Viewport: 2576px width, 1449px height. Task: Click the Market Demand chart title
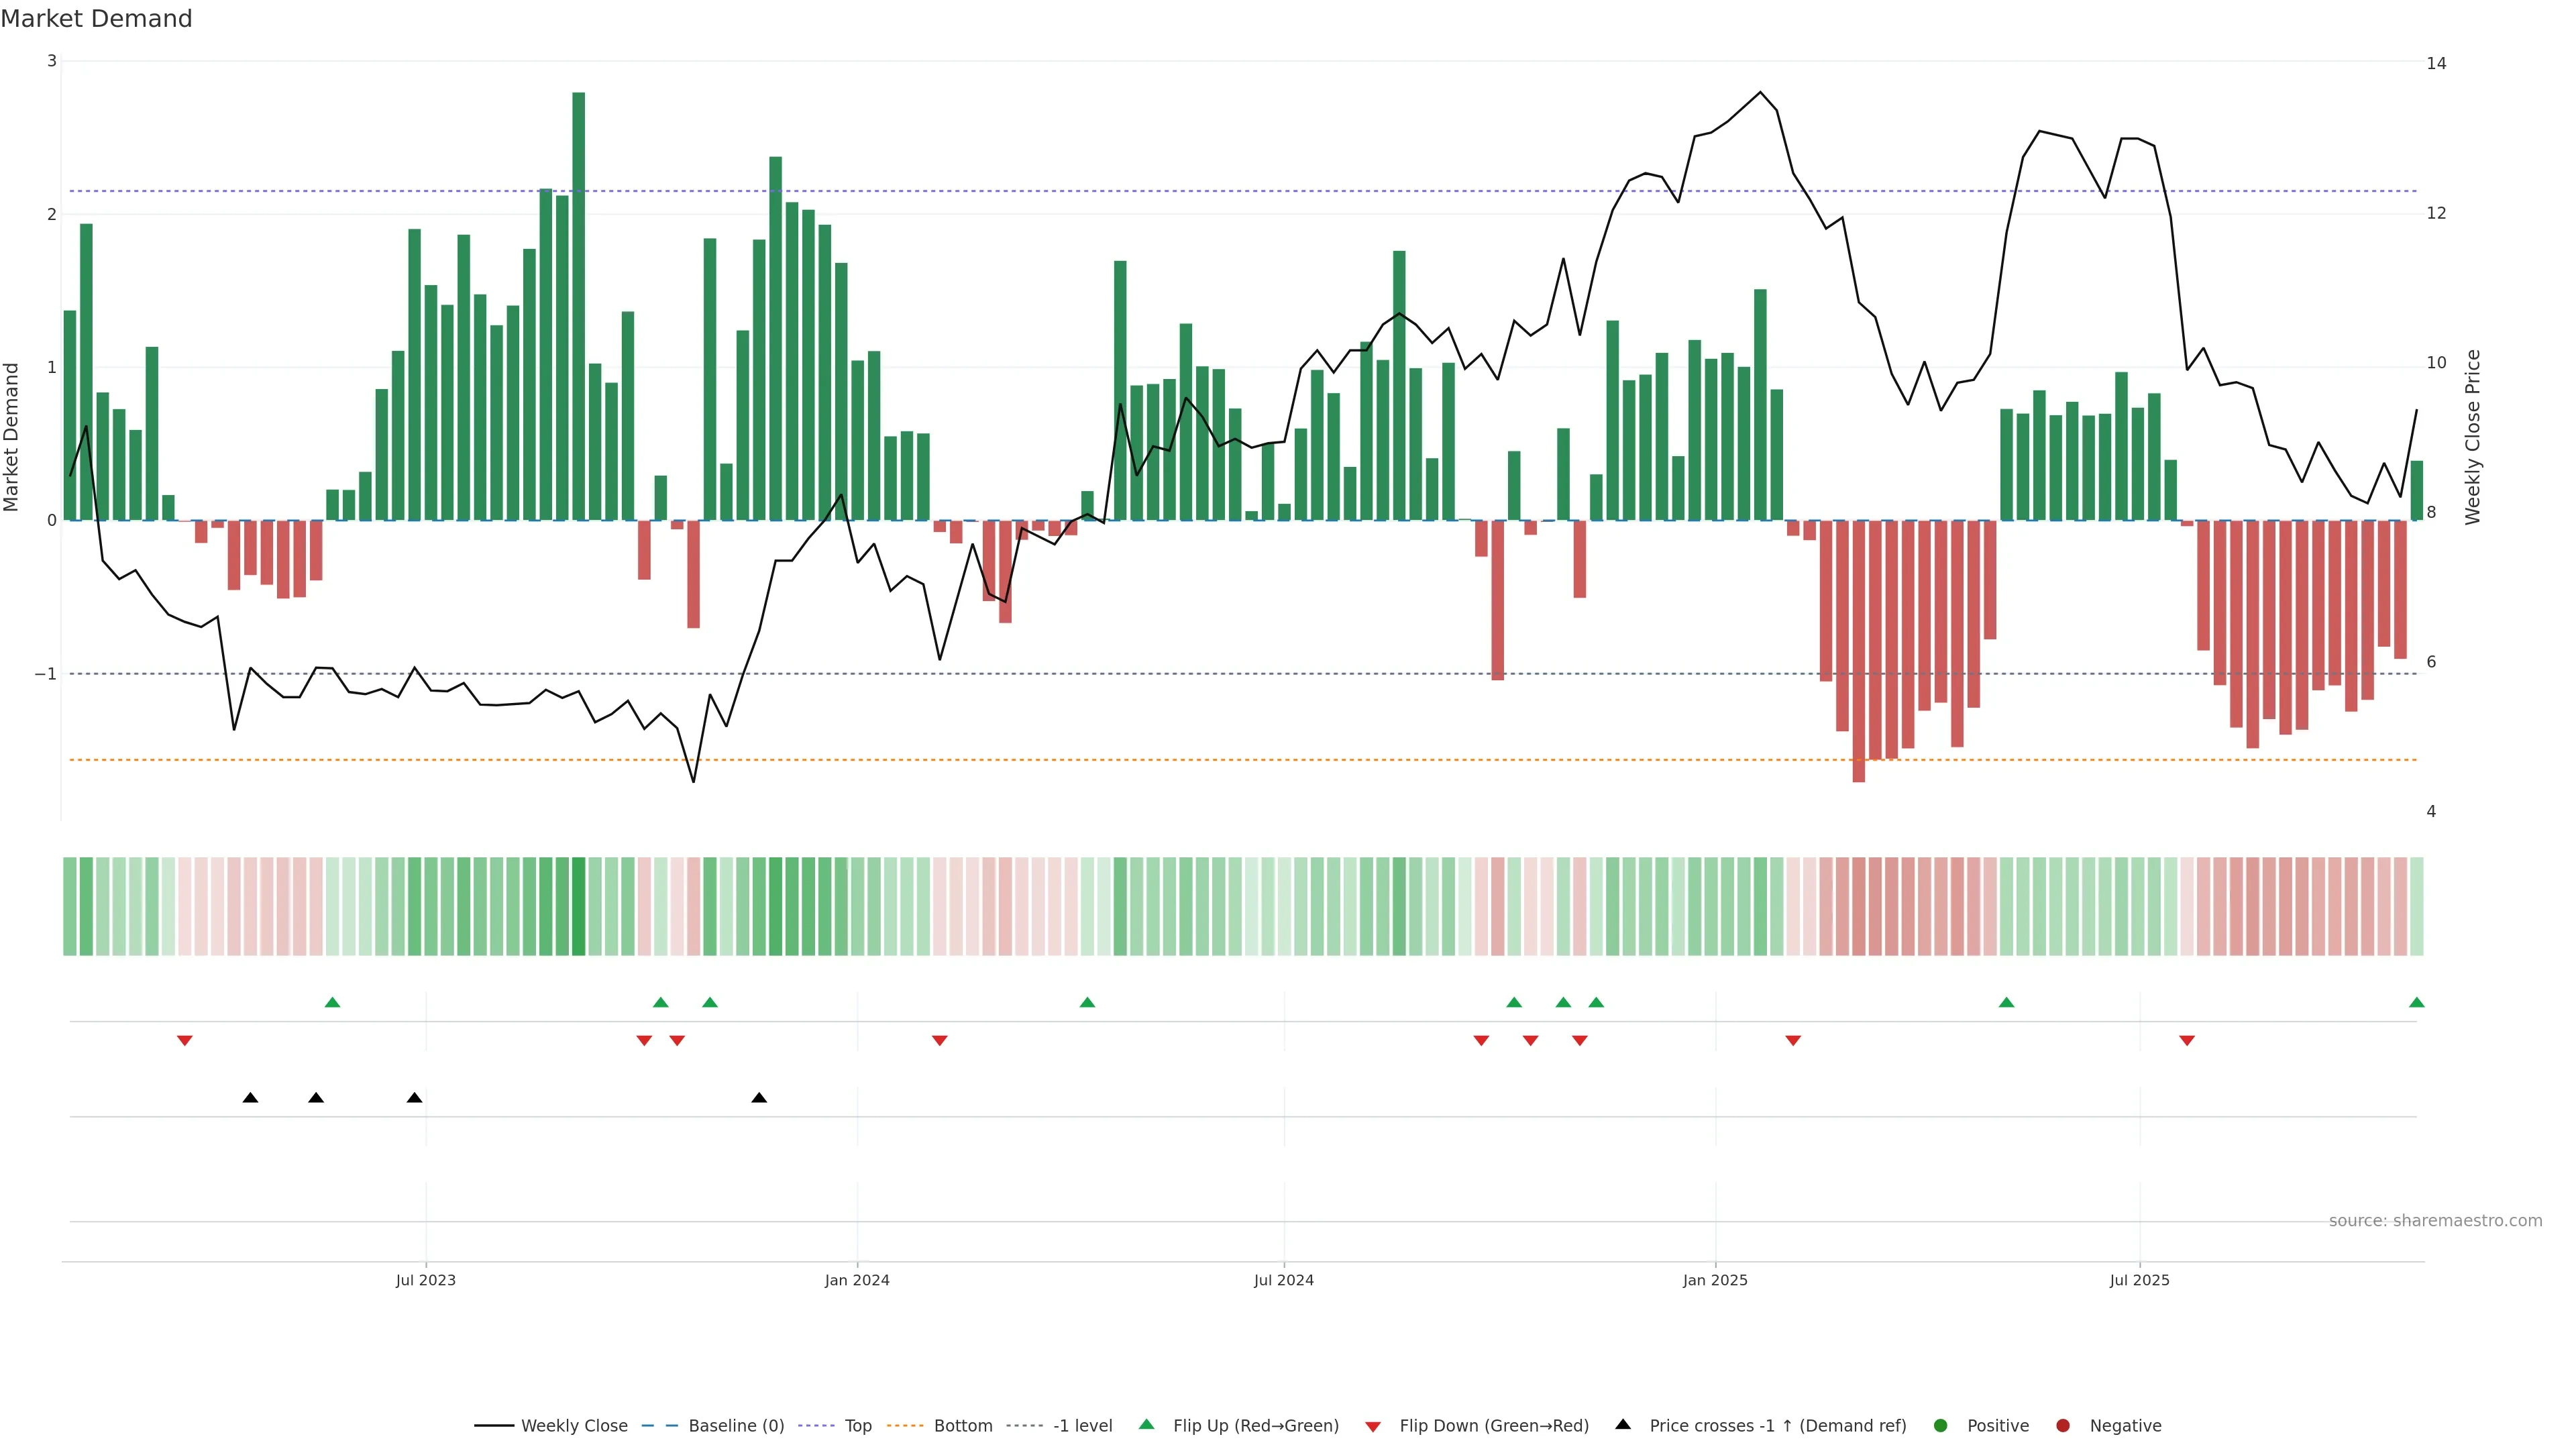96,19
